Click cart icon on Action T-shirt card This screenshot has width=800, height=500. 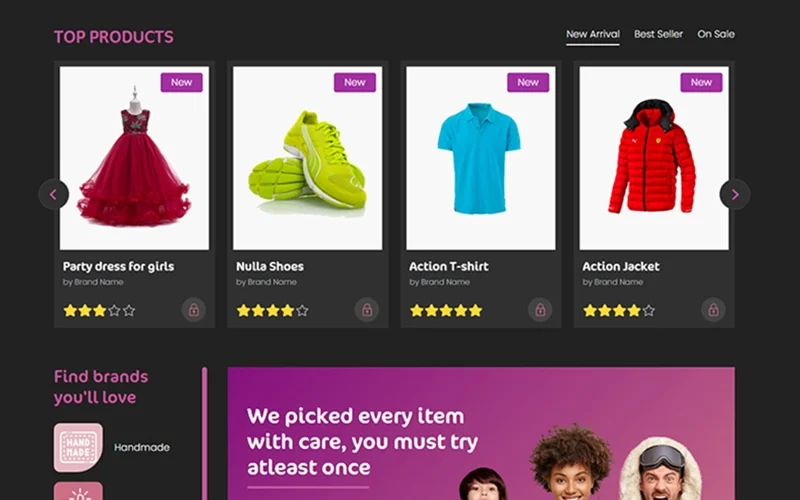tap(540, 310)
